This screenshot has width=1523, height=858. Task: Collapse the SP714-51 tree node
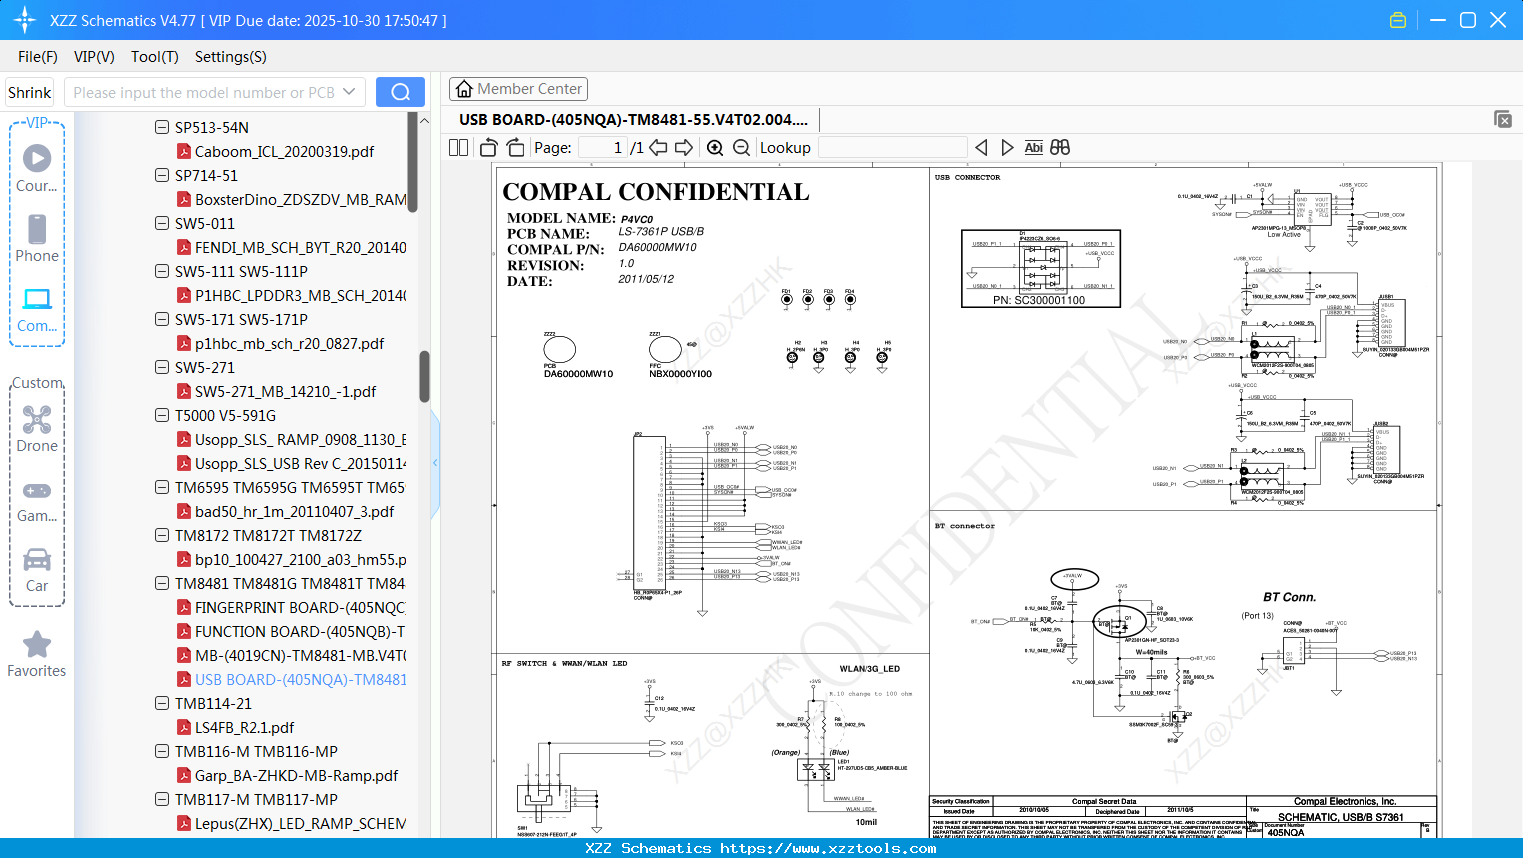click(x=162, y=175)
